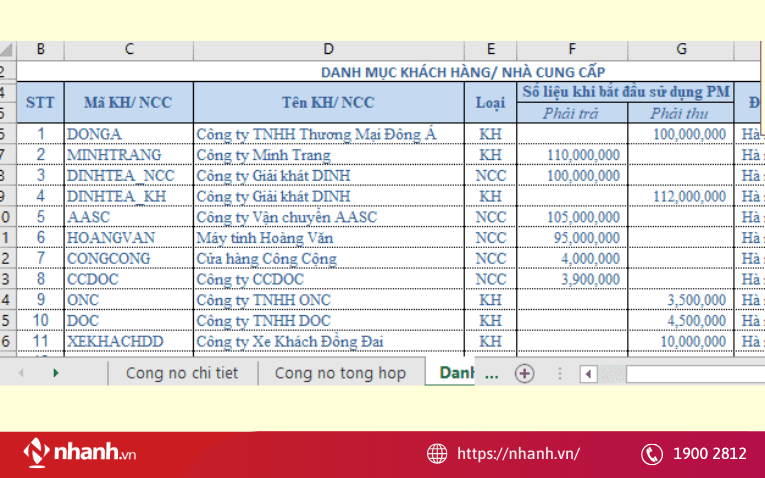Select the AASC code cell
Viewport: 765px width, 478px height.
point(129,217)
